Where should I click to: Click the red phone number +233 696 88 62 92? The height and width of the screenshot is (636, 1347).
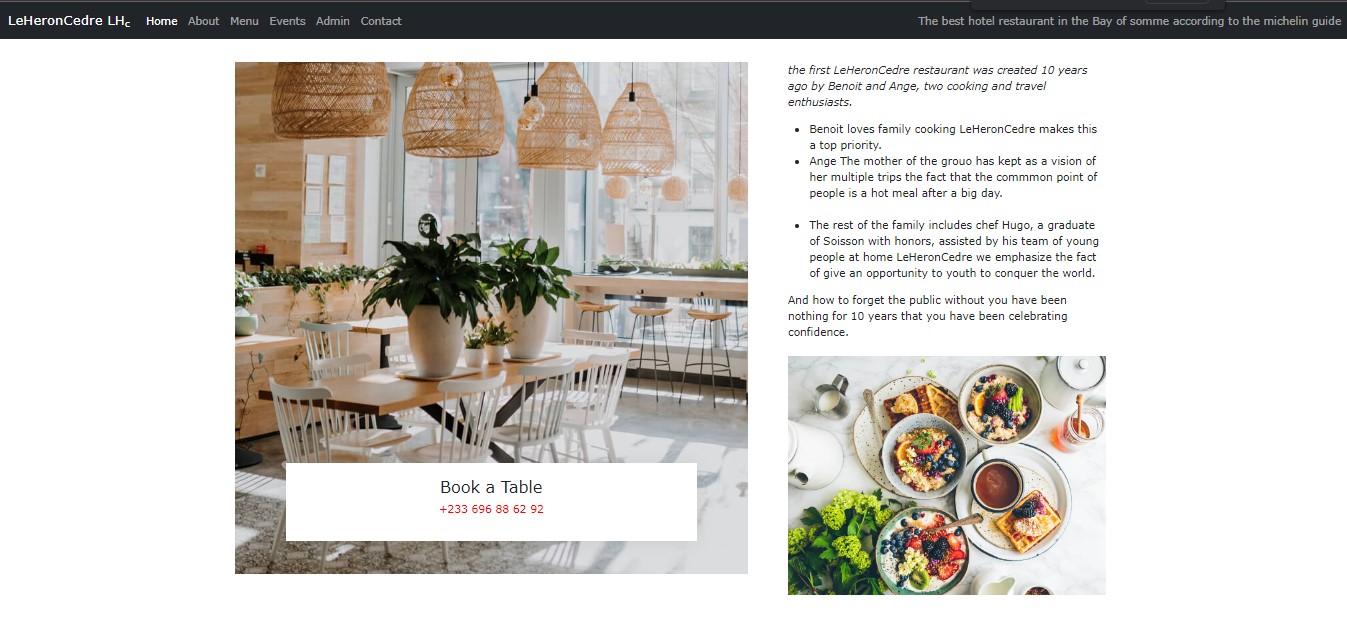click(x=491, y=509)
